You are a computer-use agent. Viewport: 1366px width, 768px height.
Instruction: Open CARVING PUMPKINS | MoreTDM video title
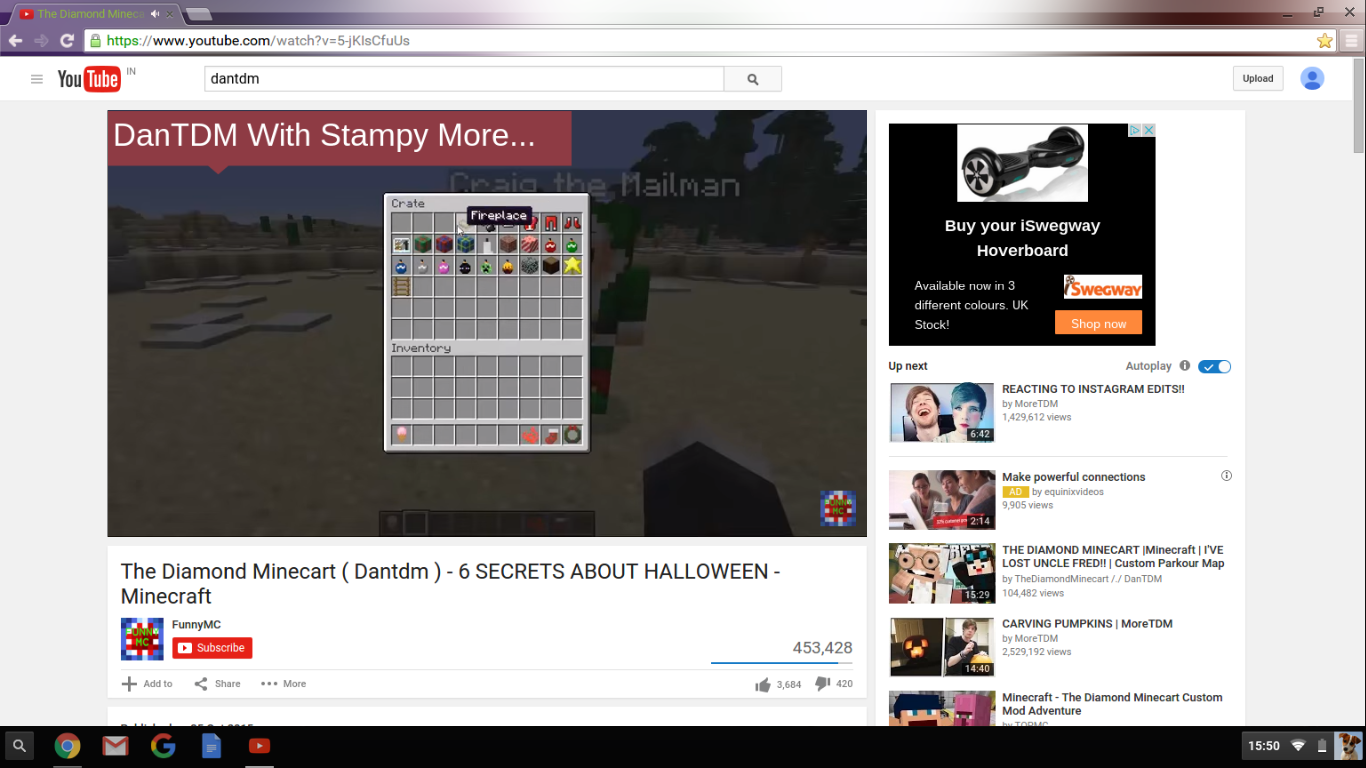pyautogui.click(x=1087, y=624)
